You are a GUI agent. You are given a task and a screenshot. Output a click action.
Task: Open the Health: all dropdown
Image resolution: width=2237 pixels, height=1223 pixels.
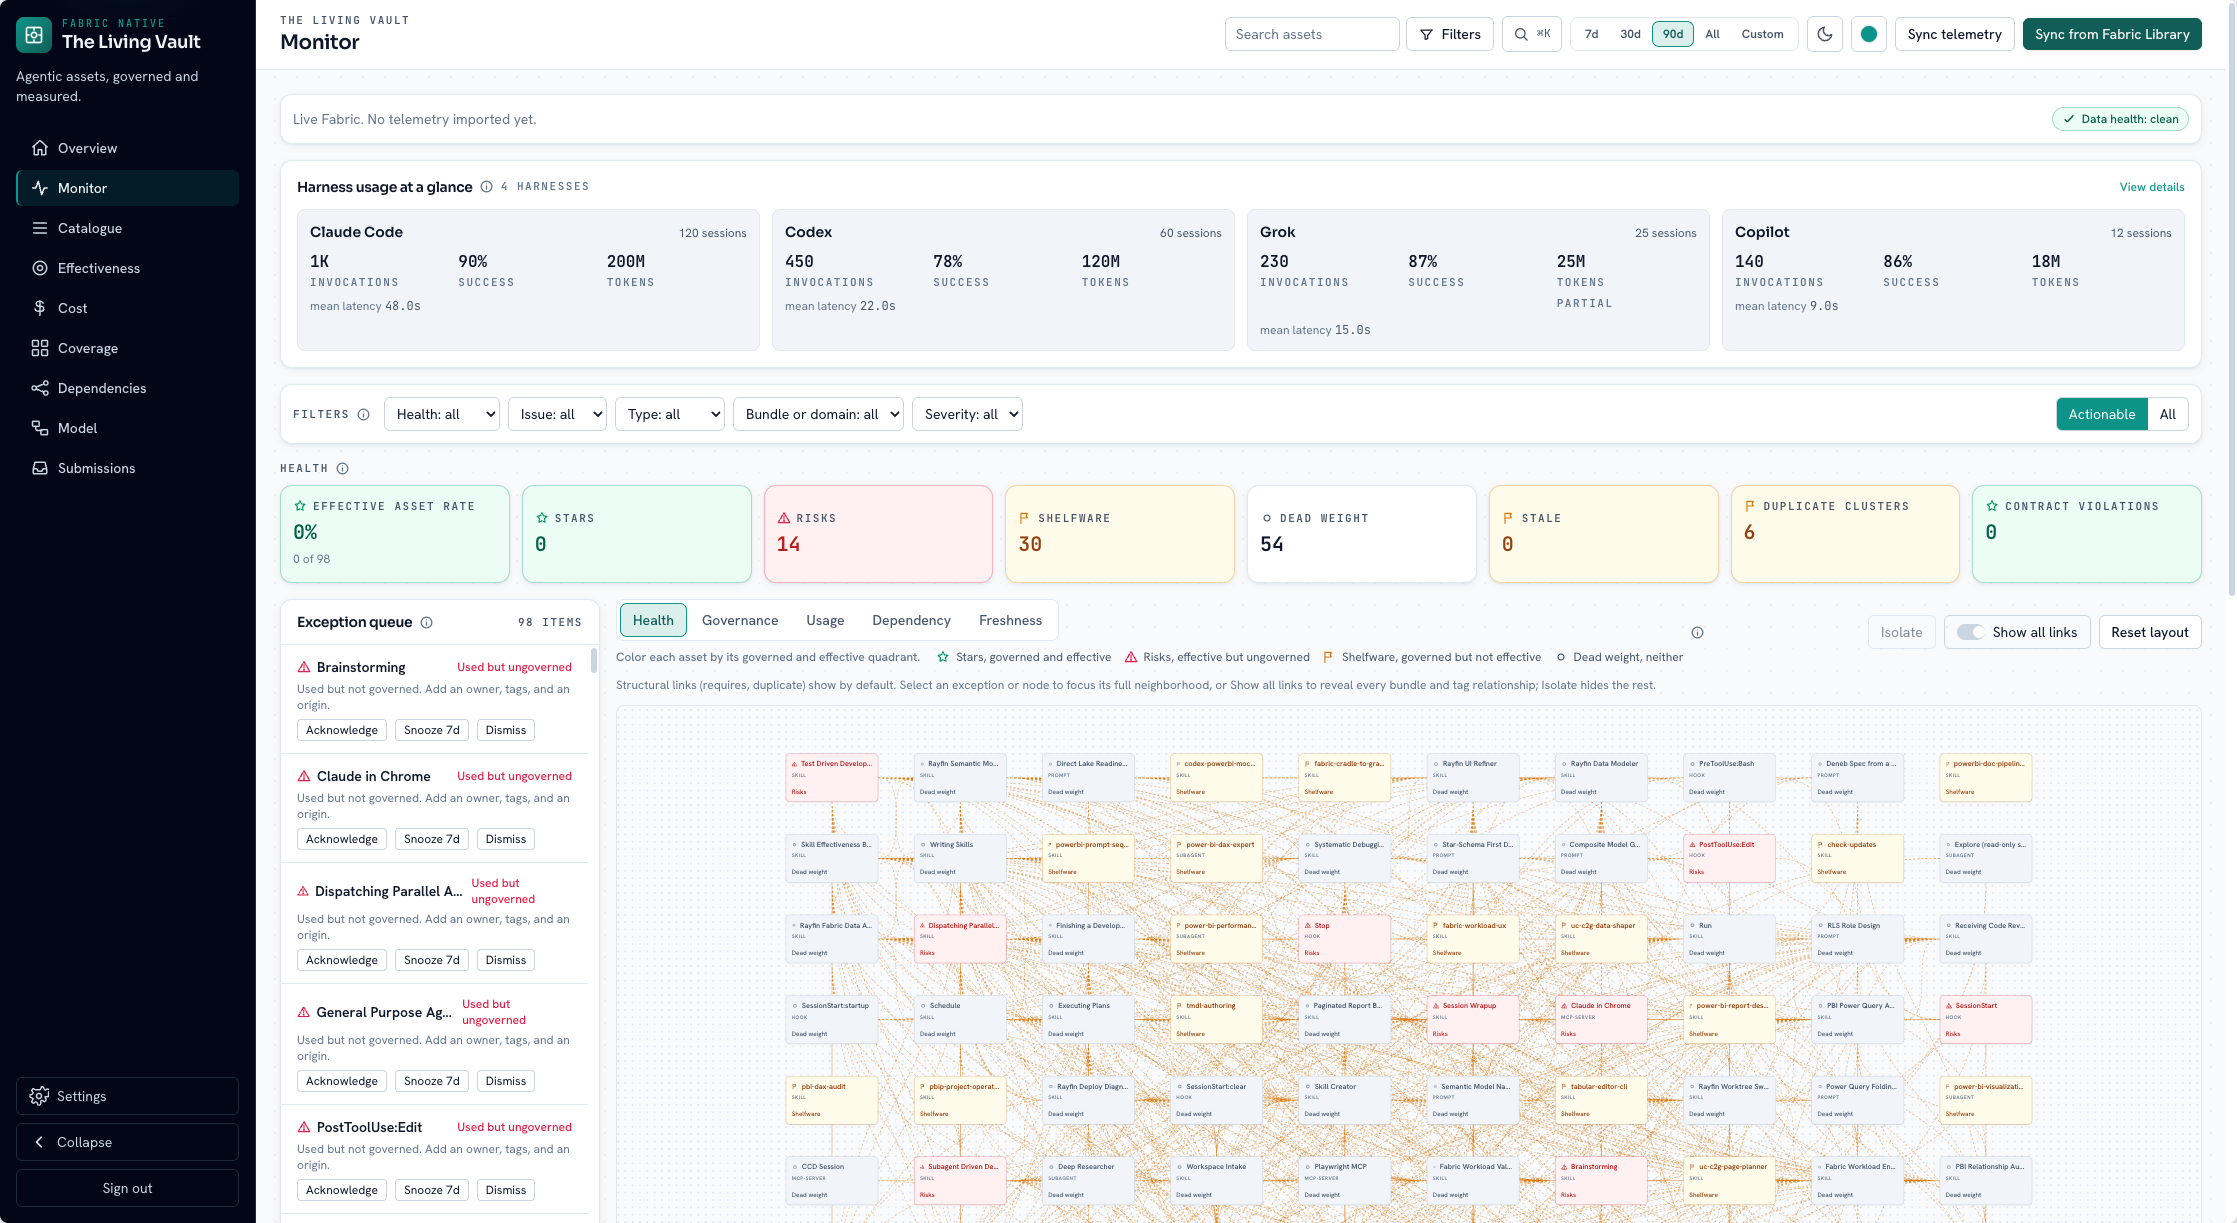(x=442, y=414)
